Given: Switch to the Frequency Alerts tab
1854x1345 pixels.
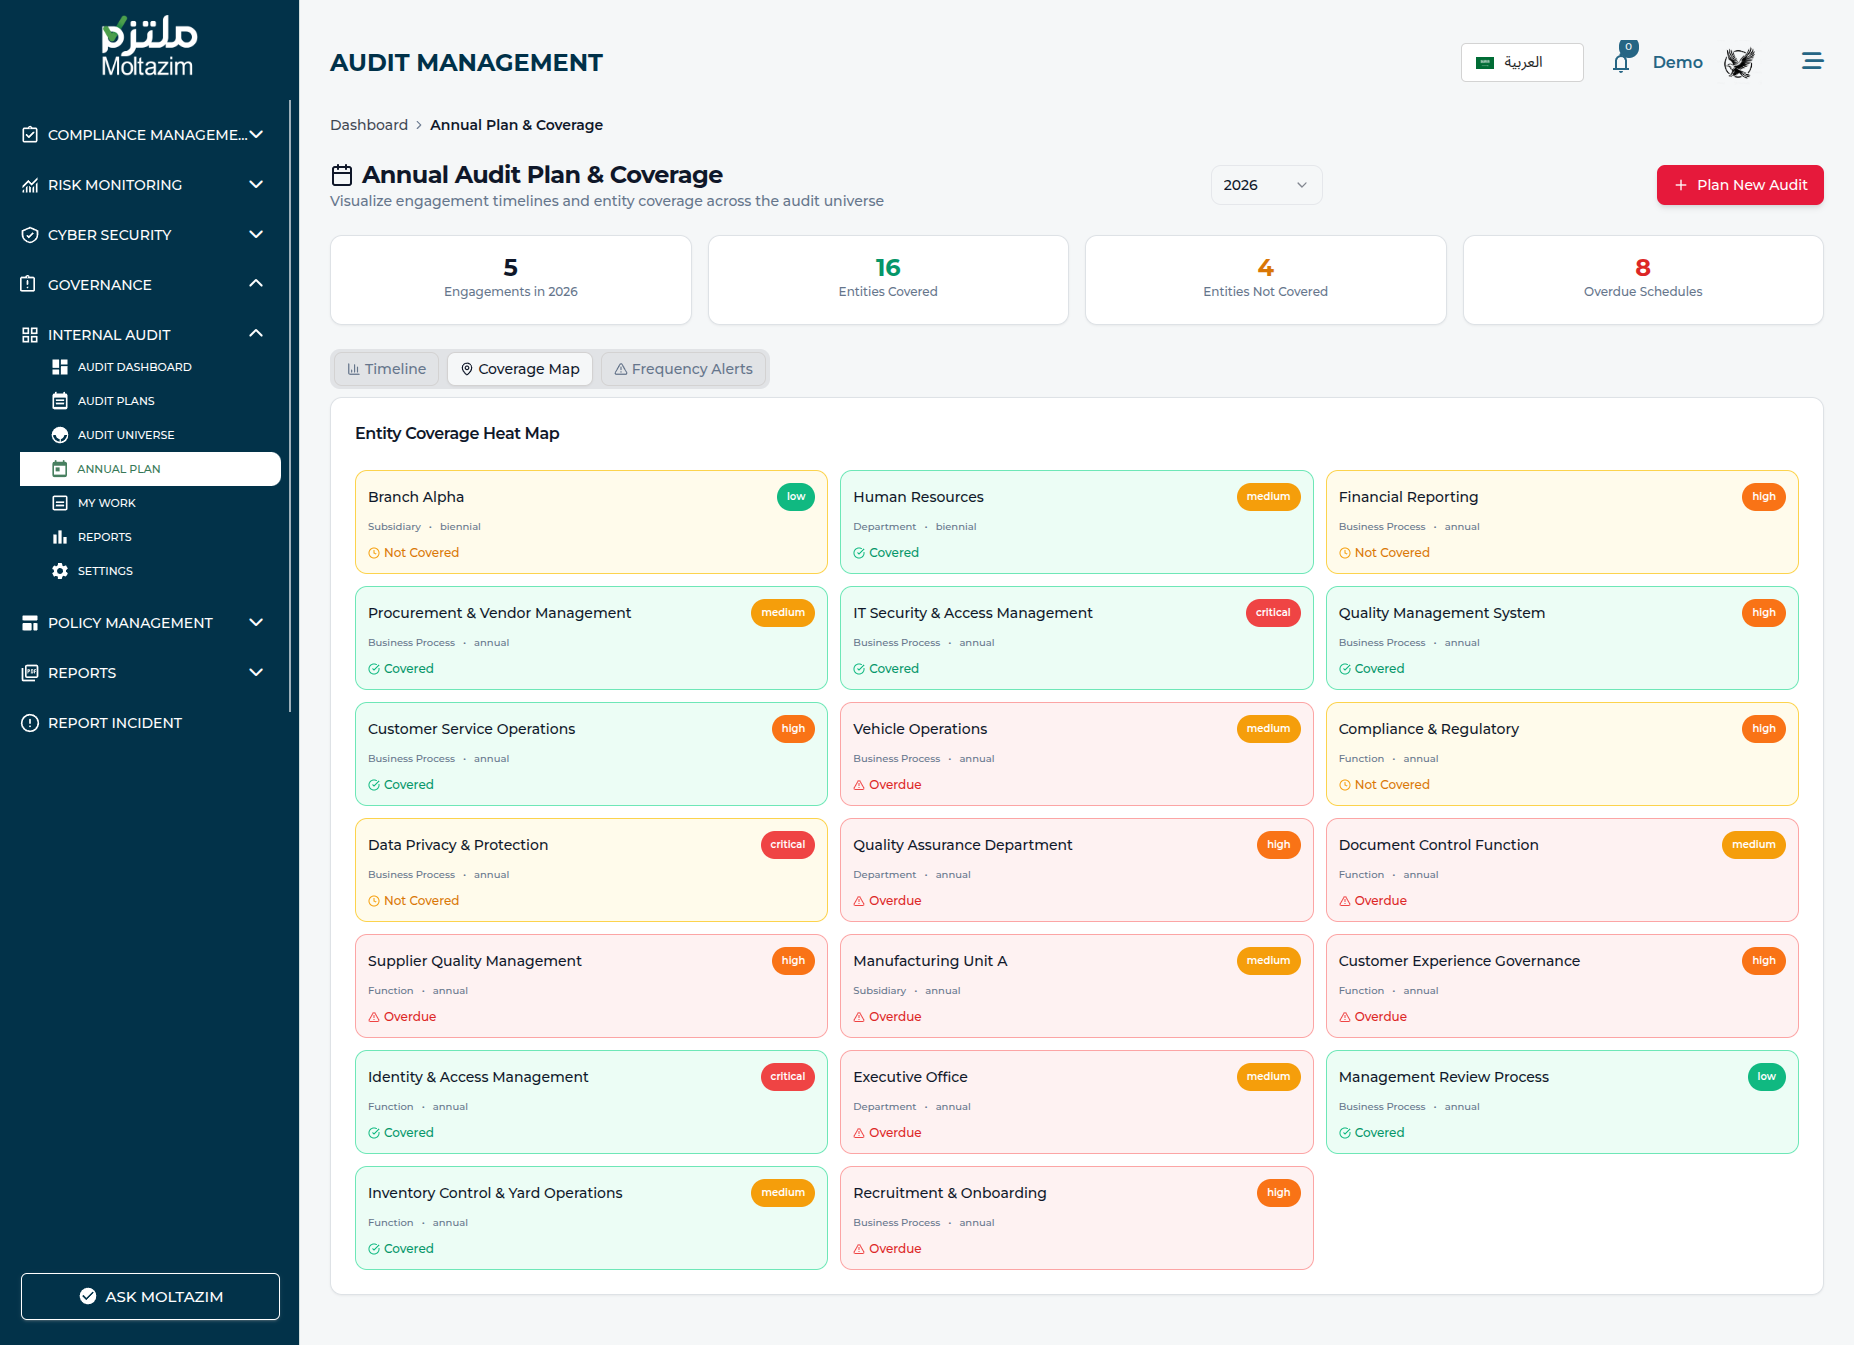Looking at the screenshot, I should [x=683, y=369].
